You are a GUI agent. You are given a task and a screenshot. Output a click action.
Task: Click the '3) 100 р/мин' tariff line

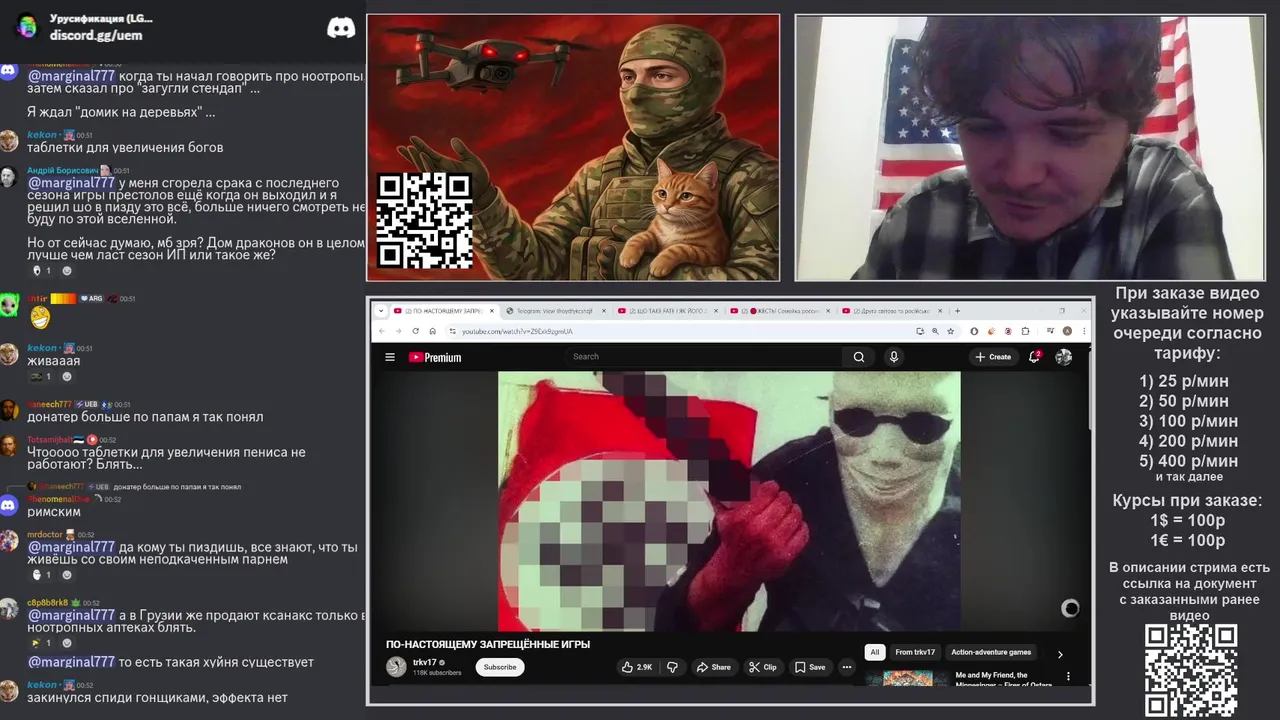click(x=1188, y=421)
